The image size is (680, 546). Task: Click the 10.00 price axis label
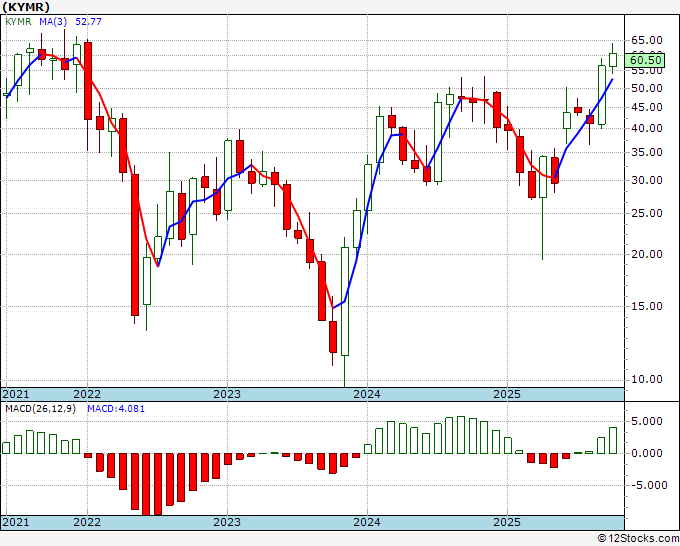(x=646, y=379)
